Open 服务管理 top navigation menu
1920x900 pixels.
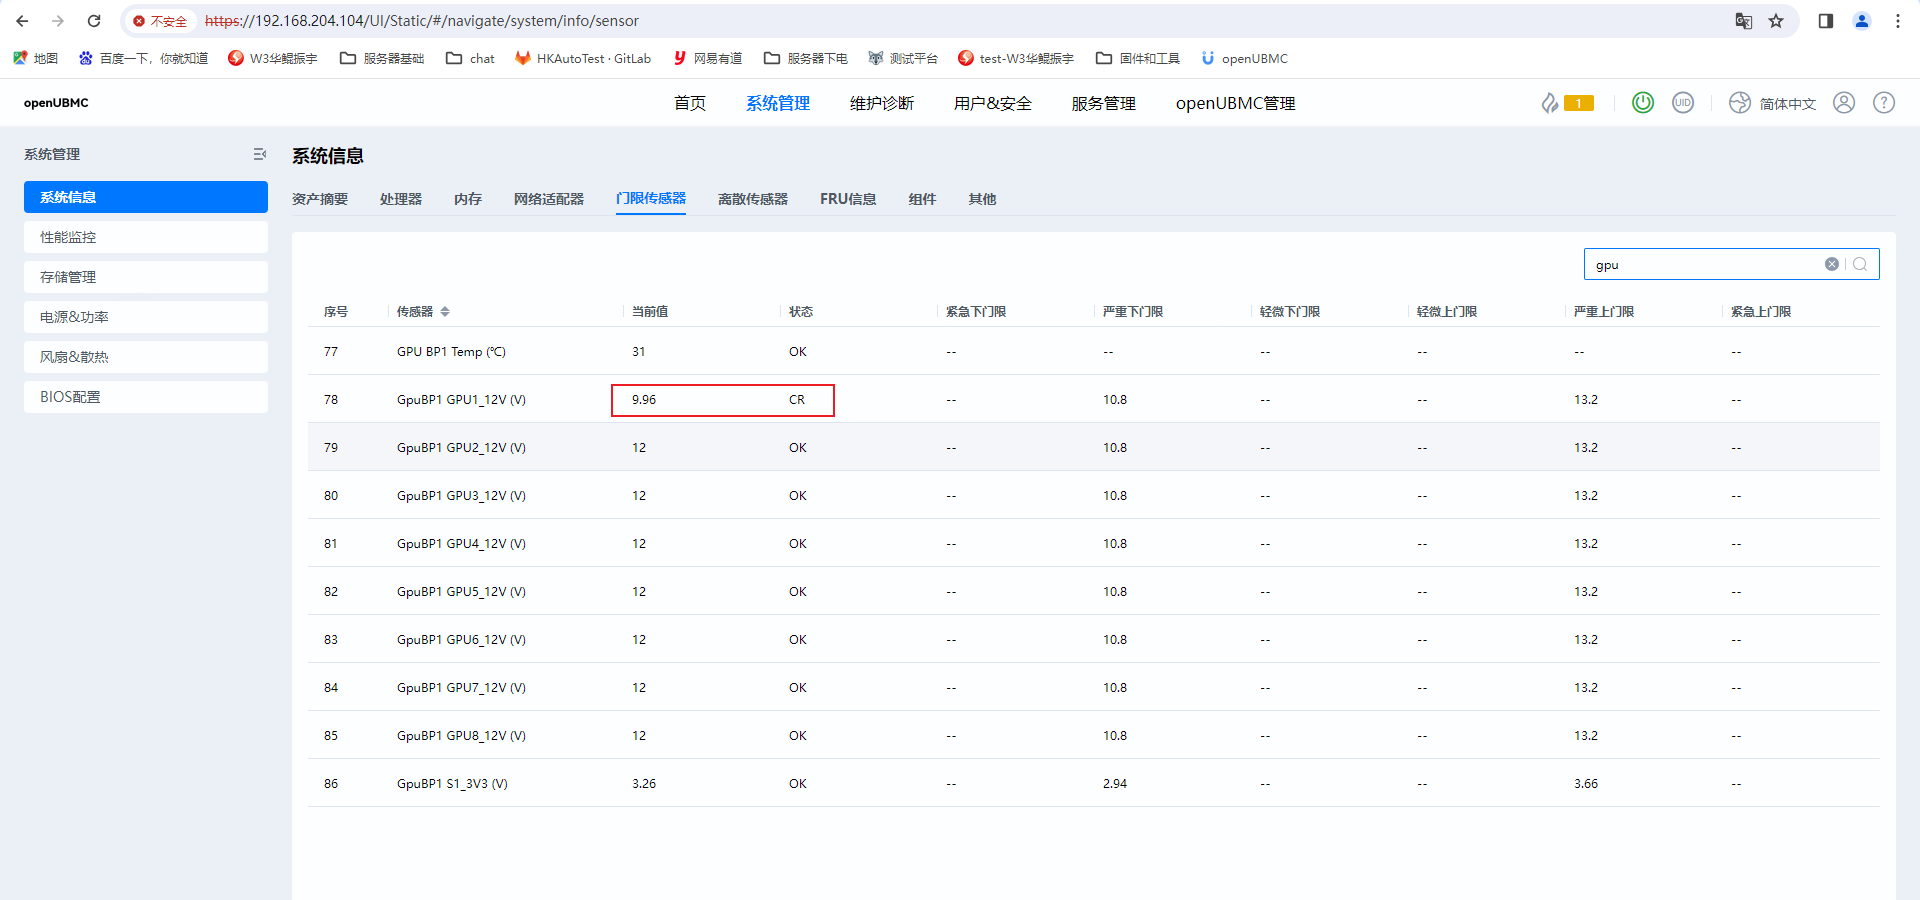tap(1104, 103)
